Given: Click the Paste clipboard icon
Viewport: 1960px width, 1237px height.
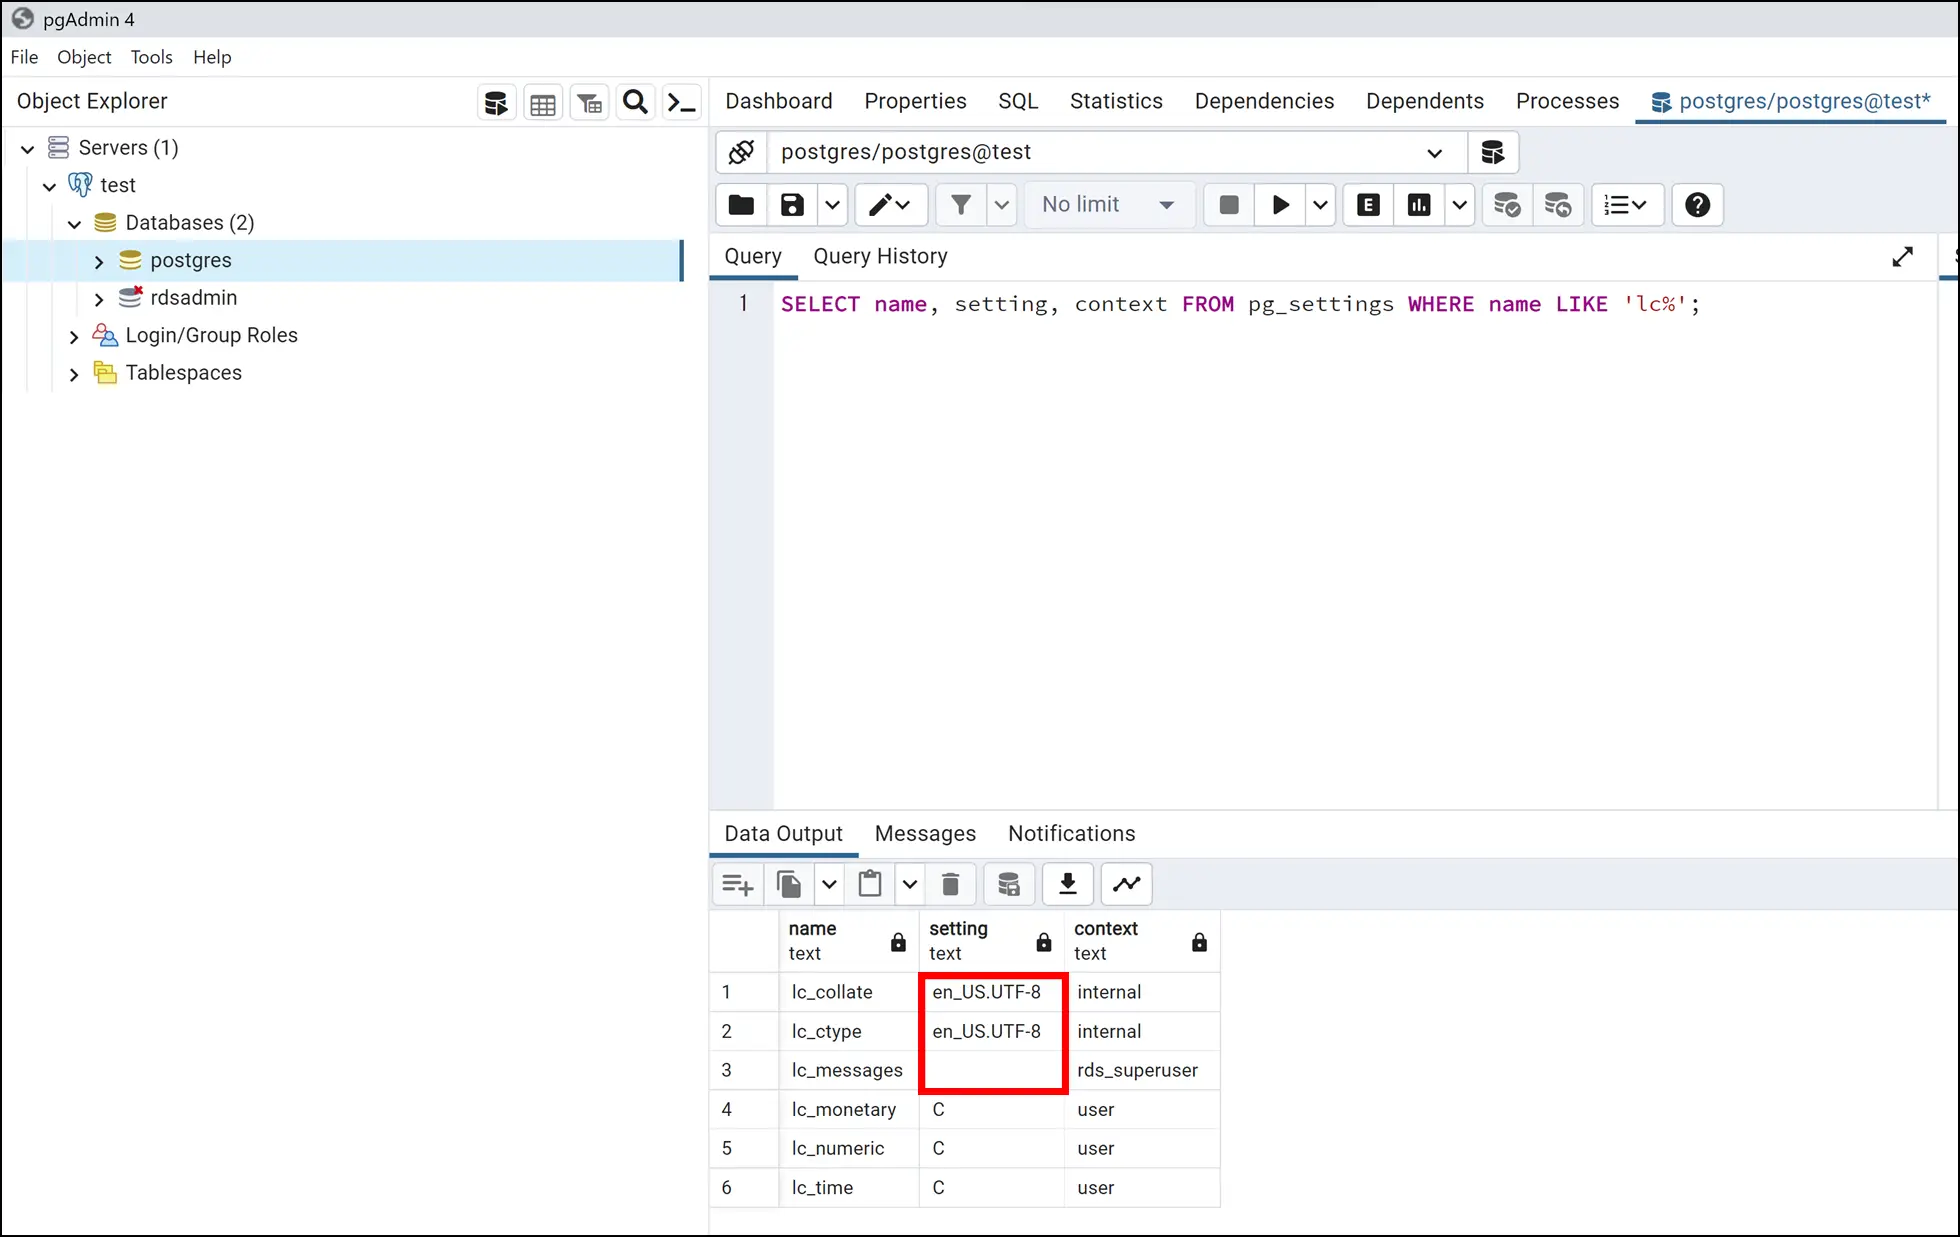Looking at the screenshot, I should [x=870, y=884].
